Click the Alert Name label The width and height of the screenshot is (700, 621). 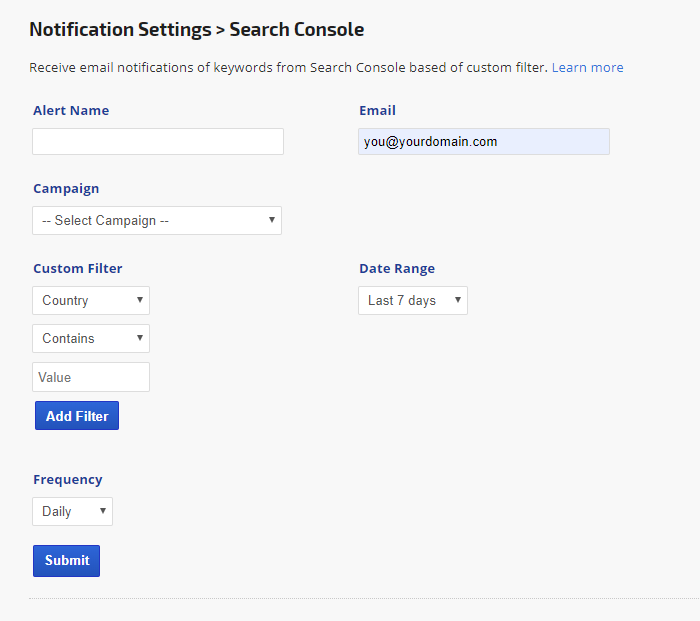pyautogui.click(x=71, y=110)
